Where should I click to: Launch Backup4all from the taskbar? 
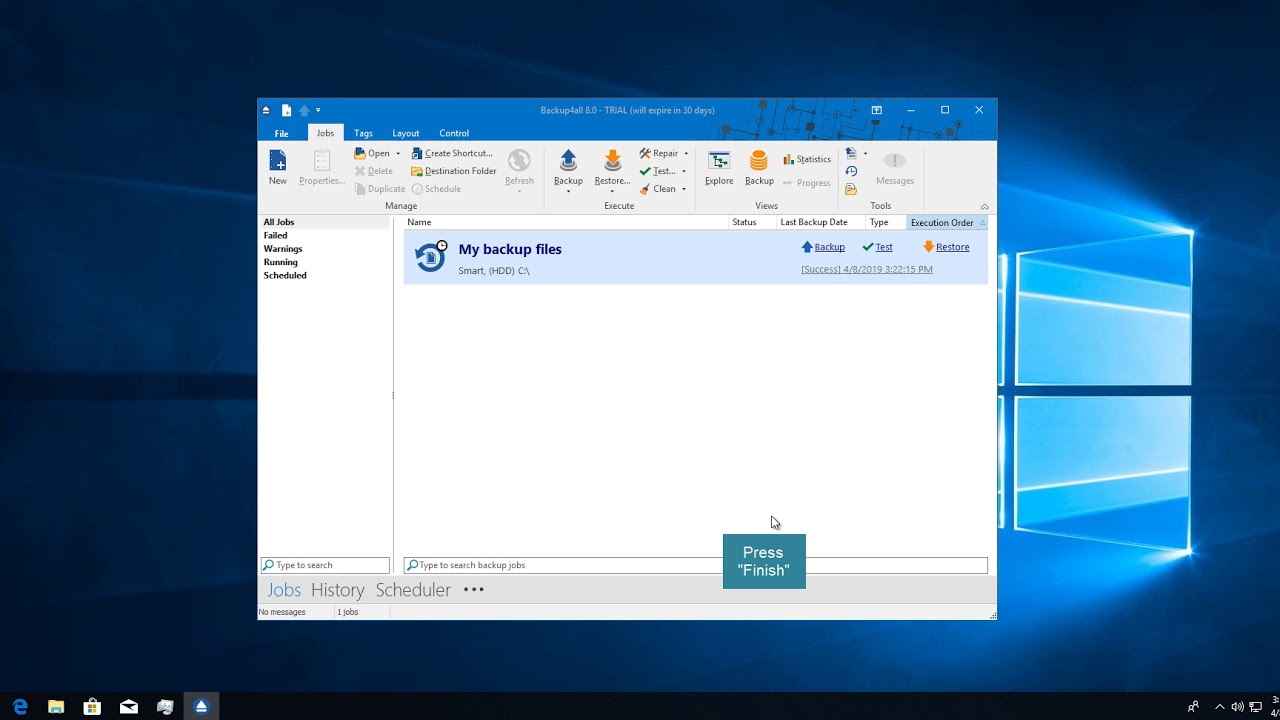pos(201,706)
